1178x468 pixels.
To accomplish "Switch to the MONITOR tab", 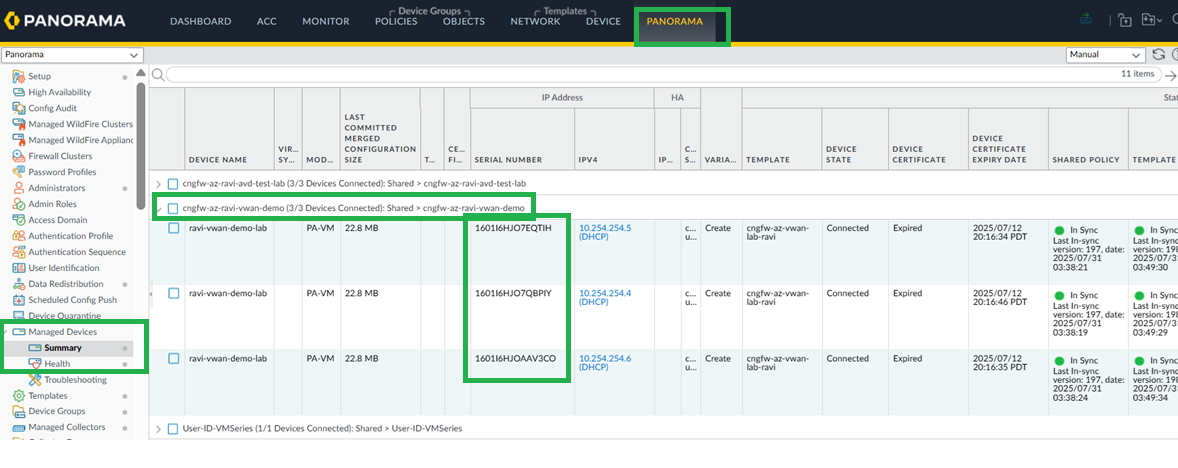I will click(x=325, y=21).
